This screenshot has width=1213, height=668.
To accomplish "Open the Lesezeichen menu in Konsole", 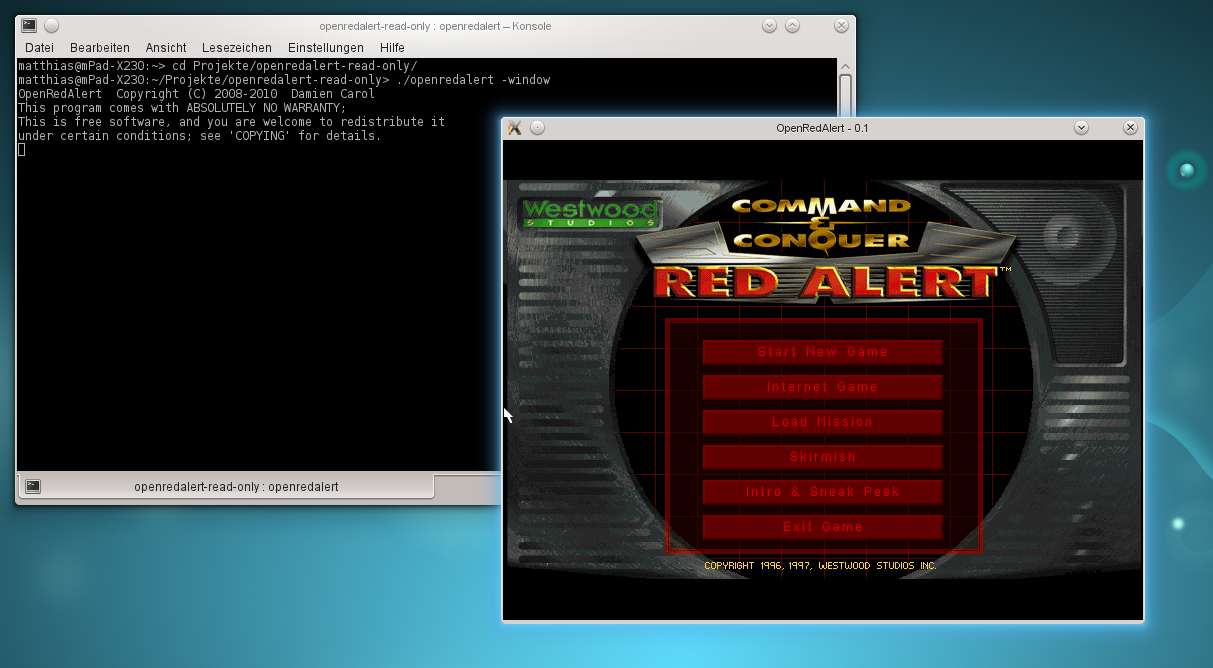I will pos(237,47).
